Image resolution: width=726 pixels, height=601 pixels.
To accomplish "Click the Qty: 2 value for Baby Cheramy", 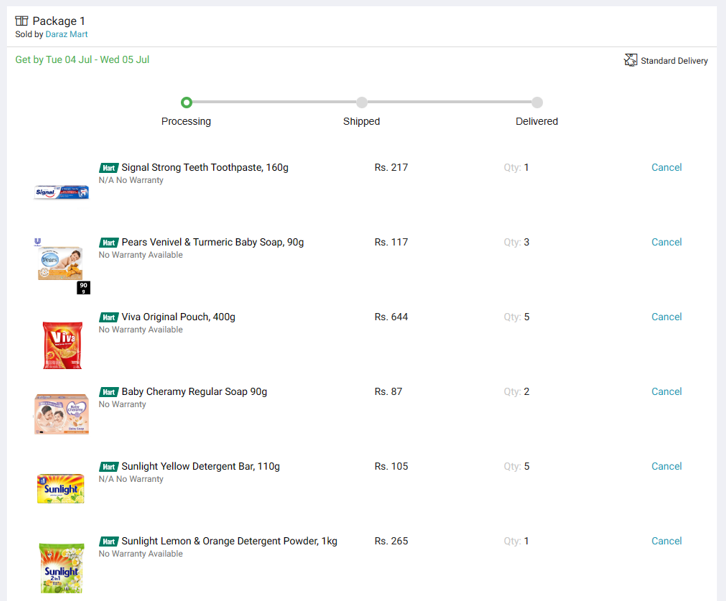I will [516, 392].
